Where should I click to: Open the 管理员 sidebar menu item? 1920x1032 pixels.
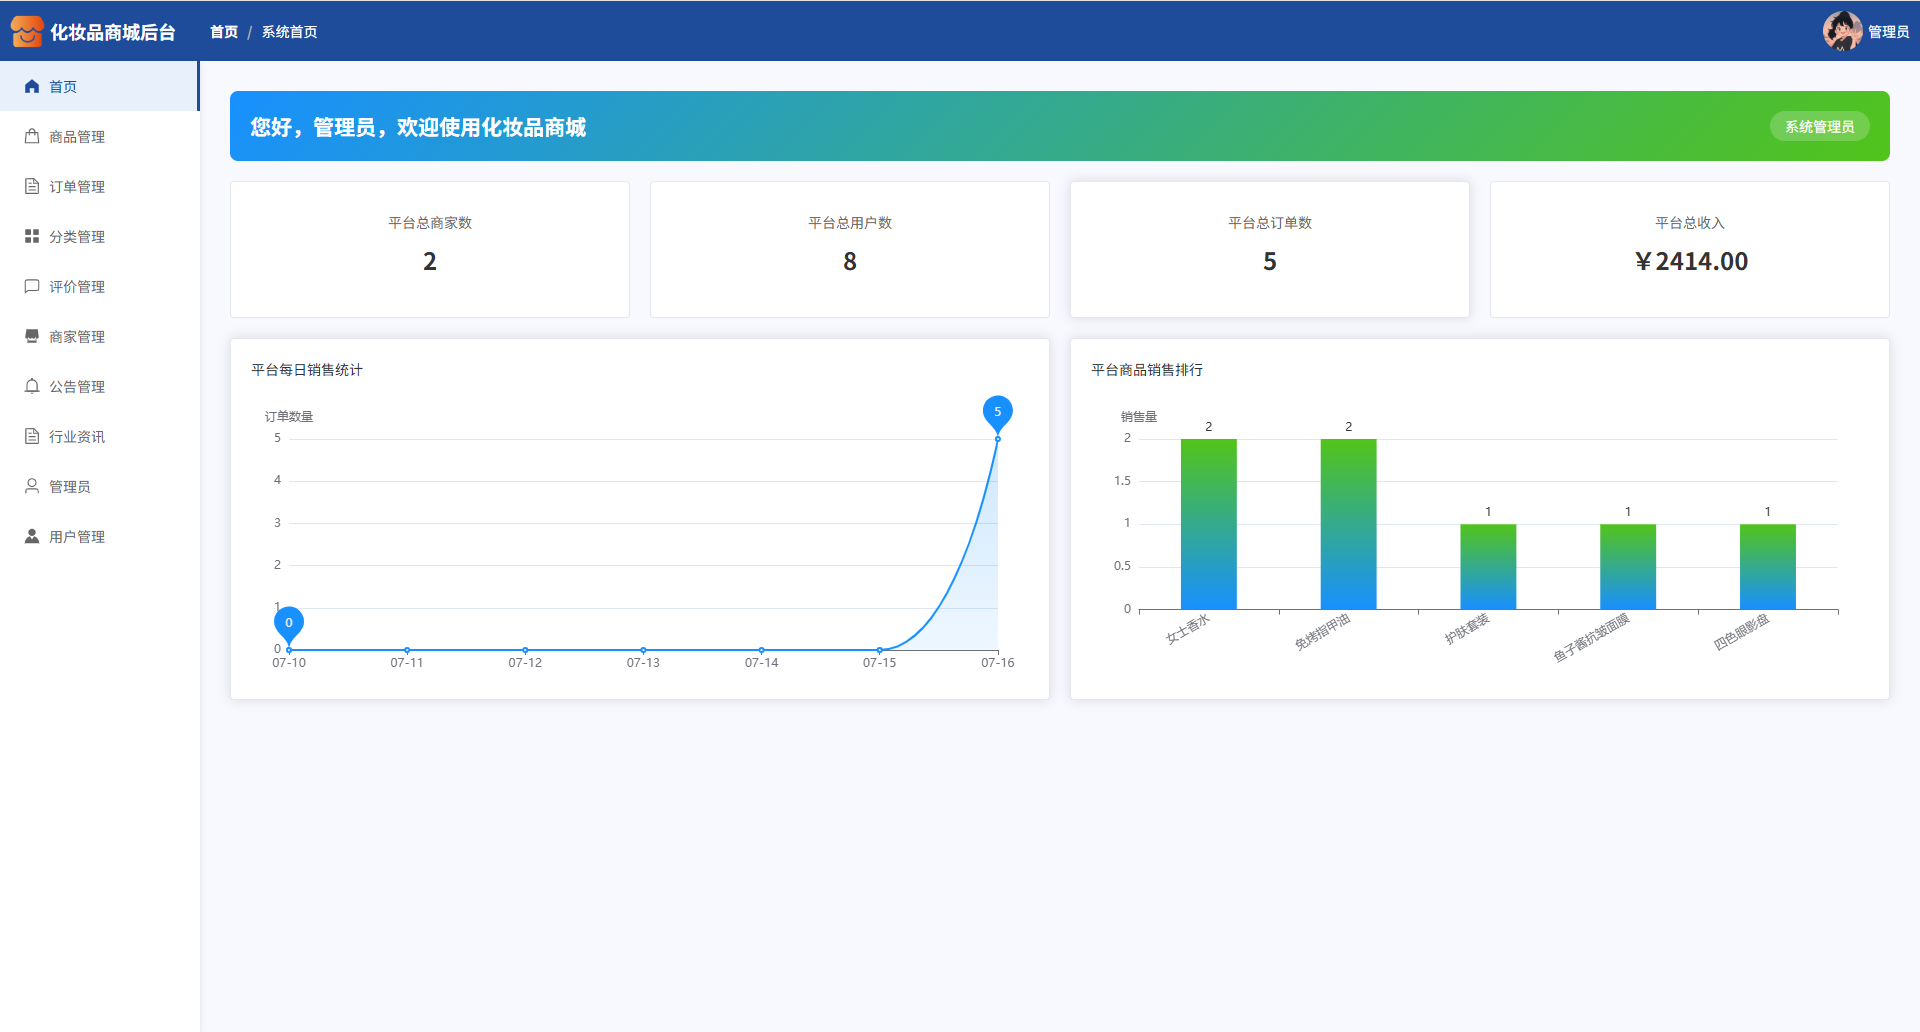(70, 487)
